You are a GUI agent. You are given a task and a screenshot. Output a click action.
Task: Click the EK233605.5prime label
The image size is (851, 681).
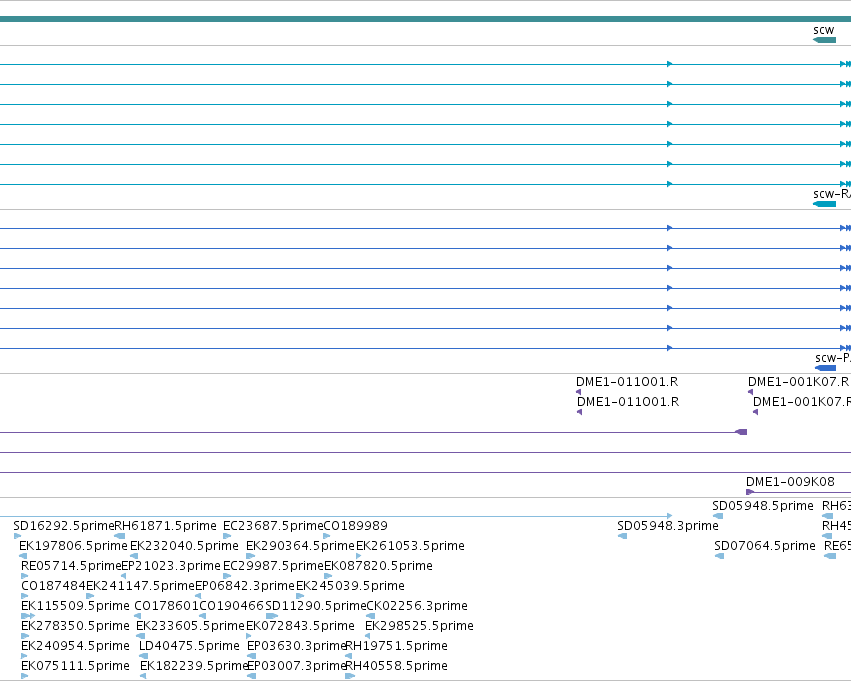190,626
